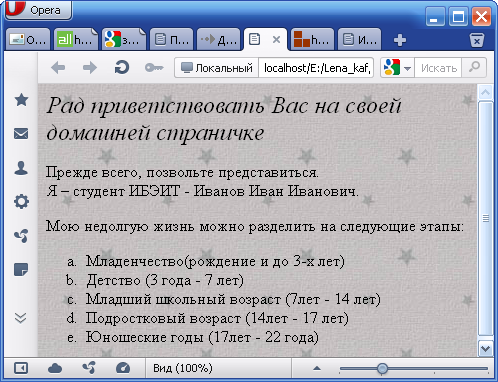Image resolution: width=498 pixels, height=382 pixels.
Task: Switch to the green-icon tab labeled h...
Action: coord(76,40)
